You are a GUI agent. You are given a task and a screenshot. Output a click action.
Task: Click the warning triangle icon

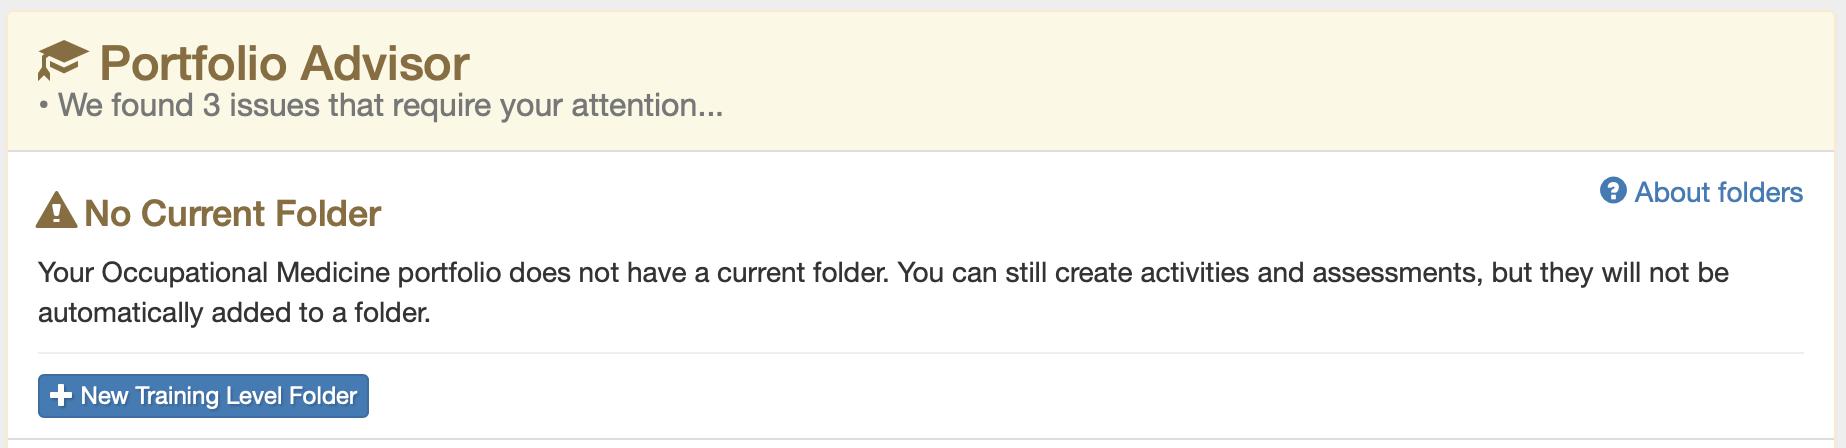[x=56, y=210]
